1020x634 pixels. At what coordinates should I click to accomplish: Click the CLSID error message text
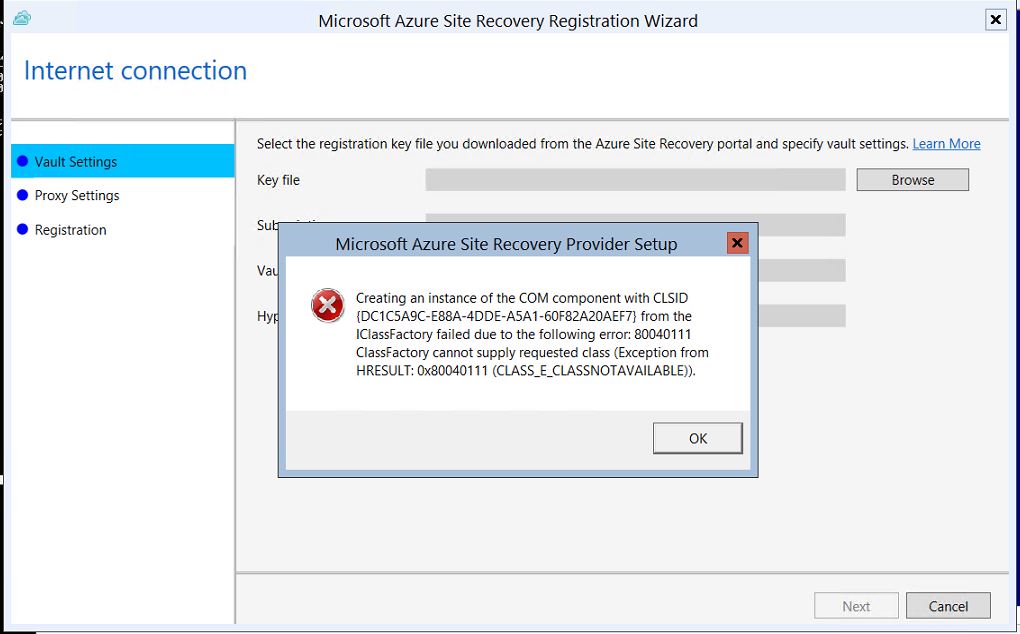tap(532, 334)
